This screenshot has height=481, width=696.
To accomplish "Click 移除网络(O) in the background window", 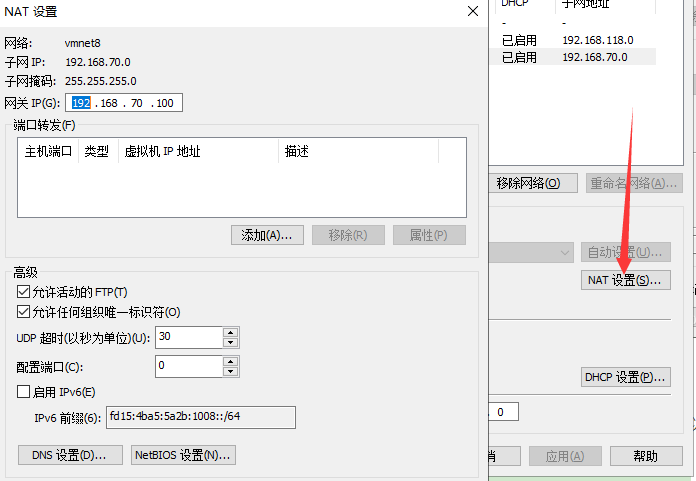I will click(533, 183).
